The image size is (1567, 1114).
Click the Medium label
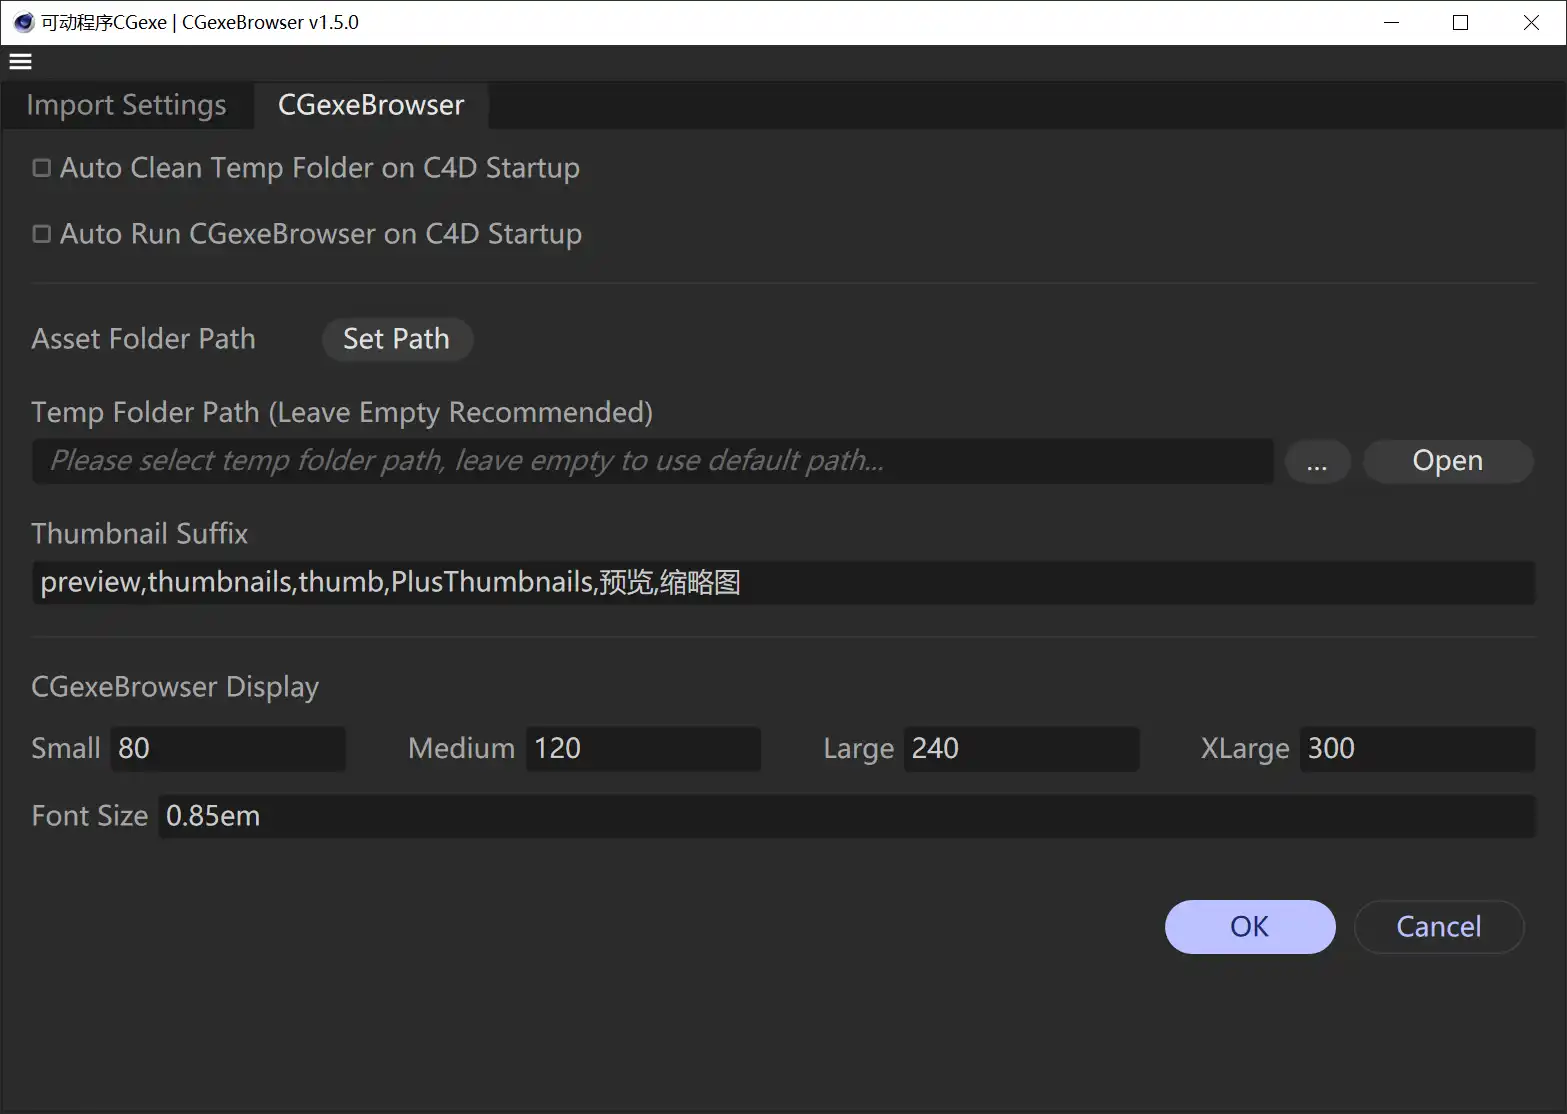pyautogui.click(x=461, y=749)
